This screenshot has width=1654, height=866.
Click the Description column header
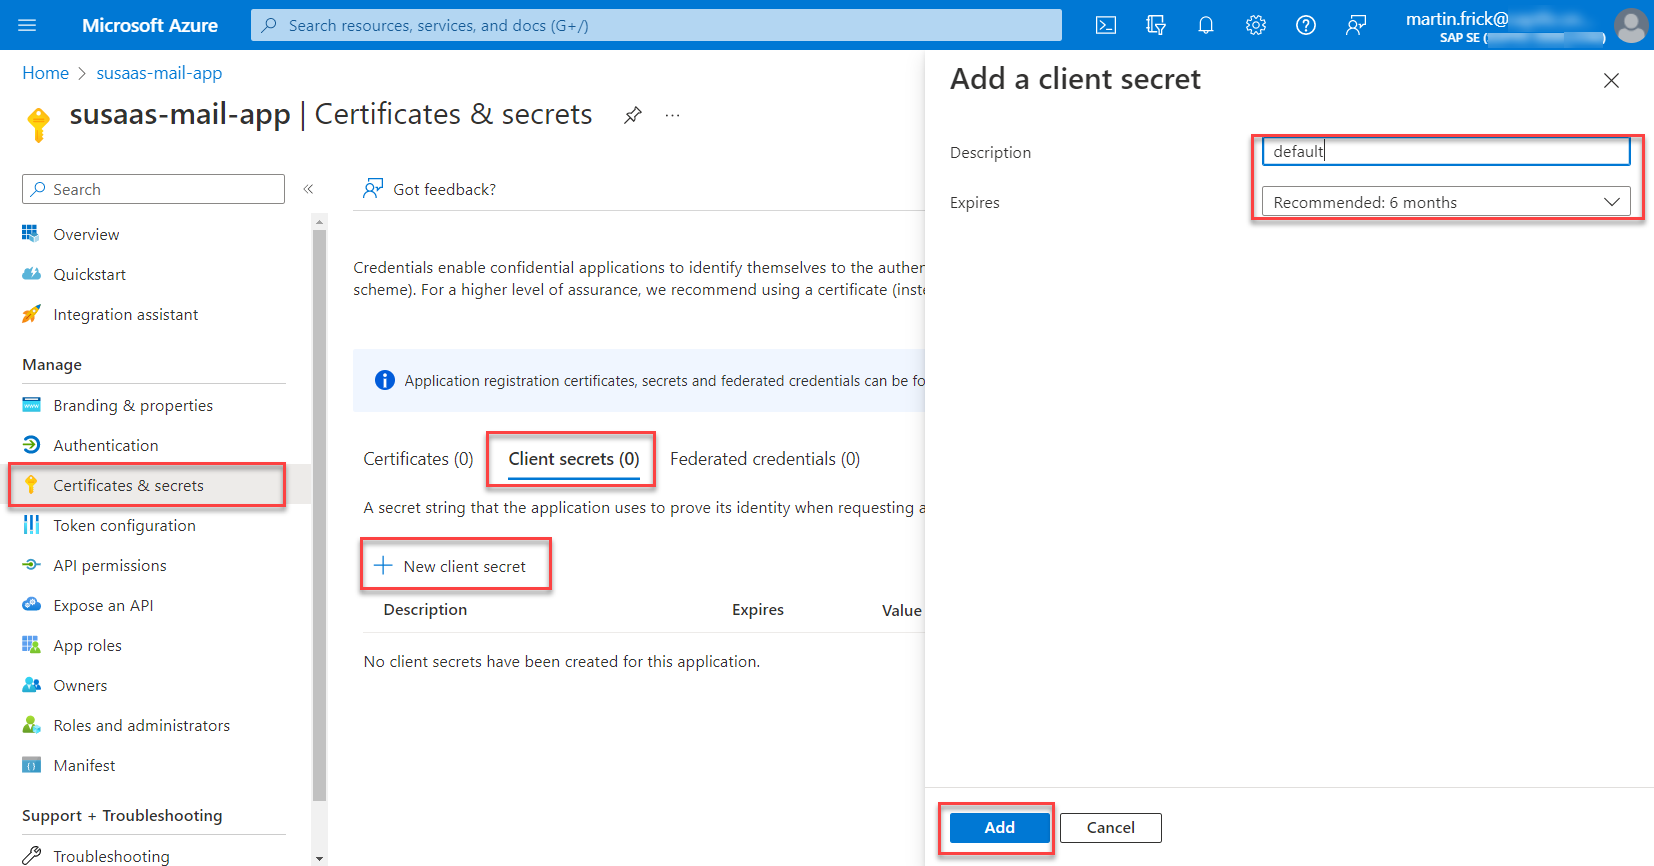point(425,609)
